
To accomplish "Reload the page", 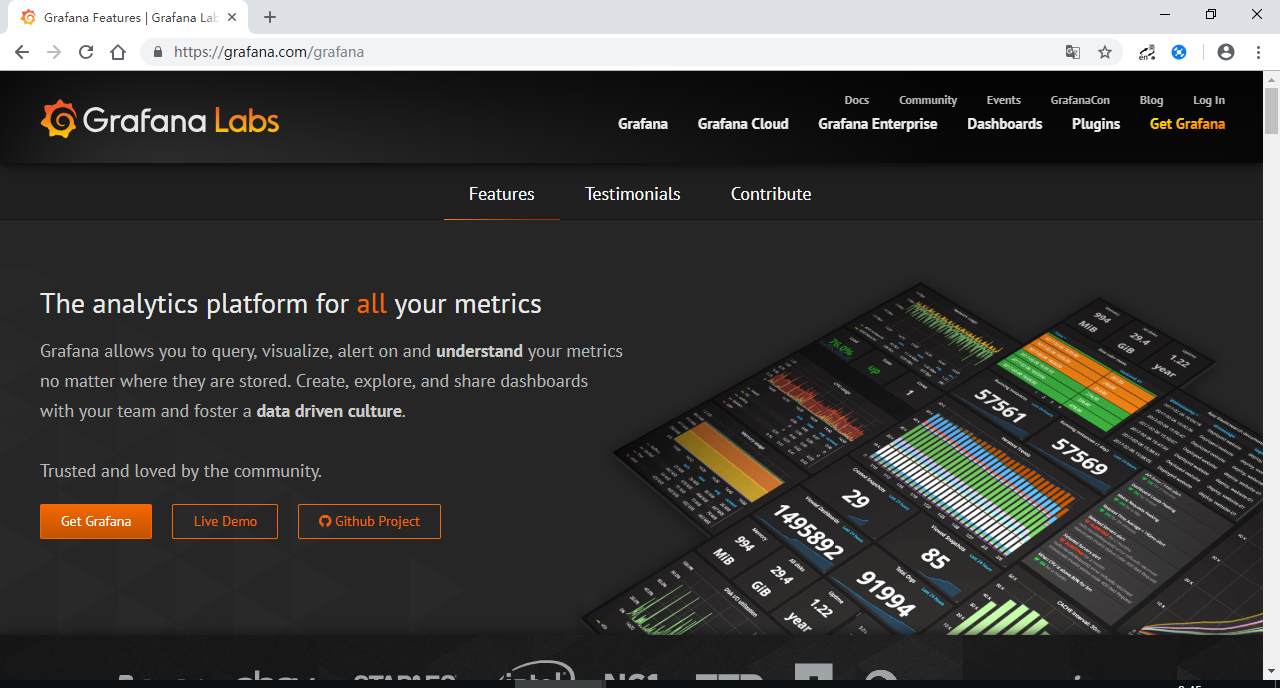I will [85, 51].
